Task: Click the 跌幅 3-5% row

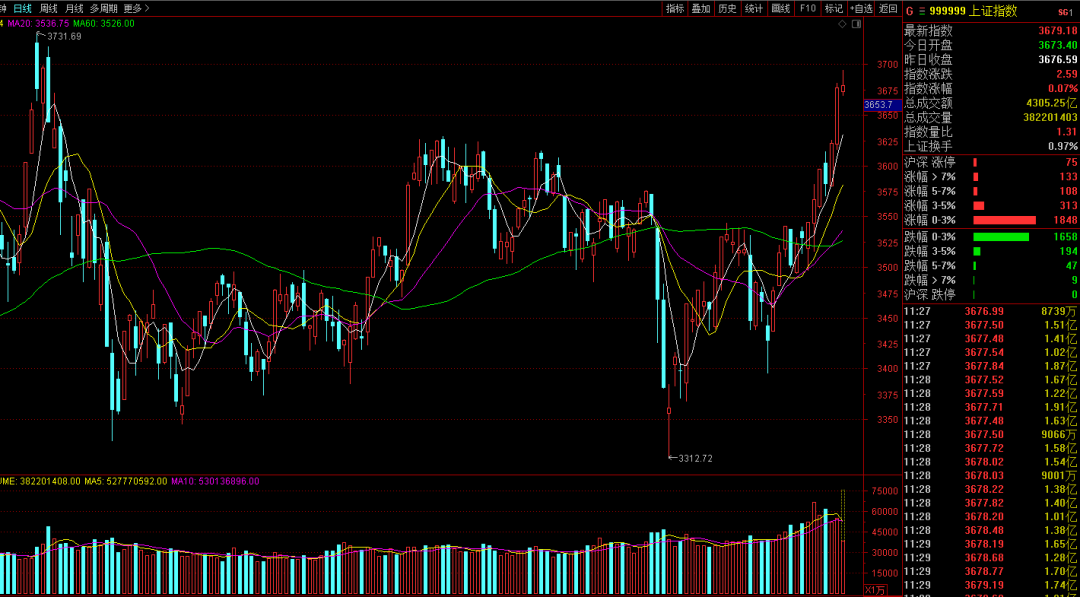Action: click(991, 251)
